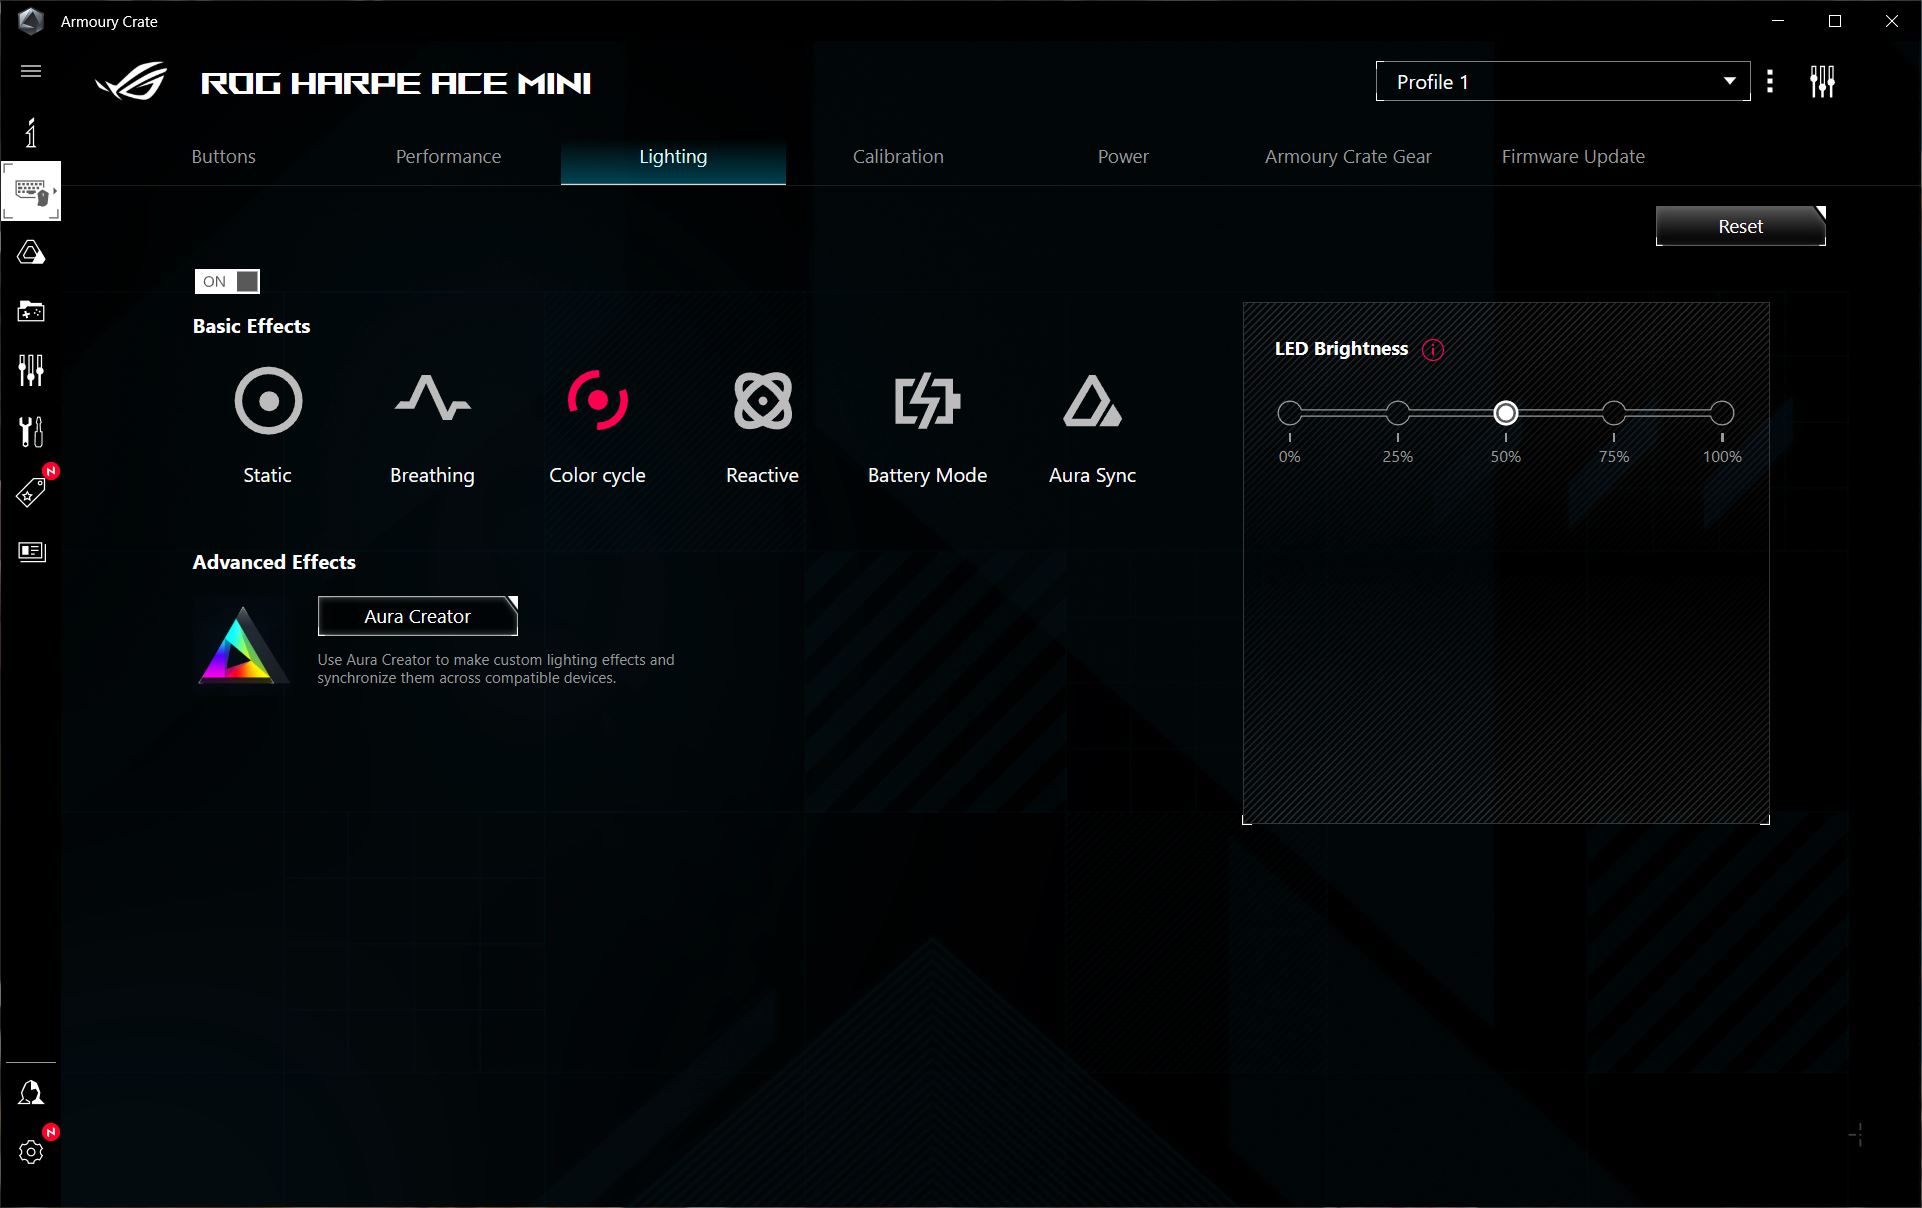
Task: Click the ROG HARPE ACE MINI device title
Action: 396,83
